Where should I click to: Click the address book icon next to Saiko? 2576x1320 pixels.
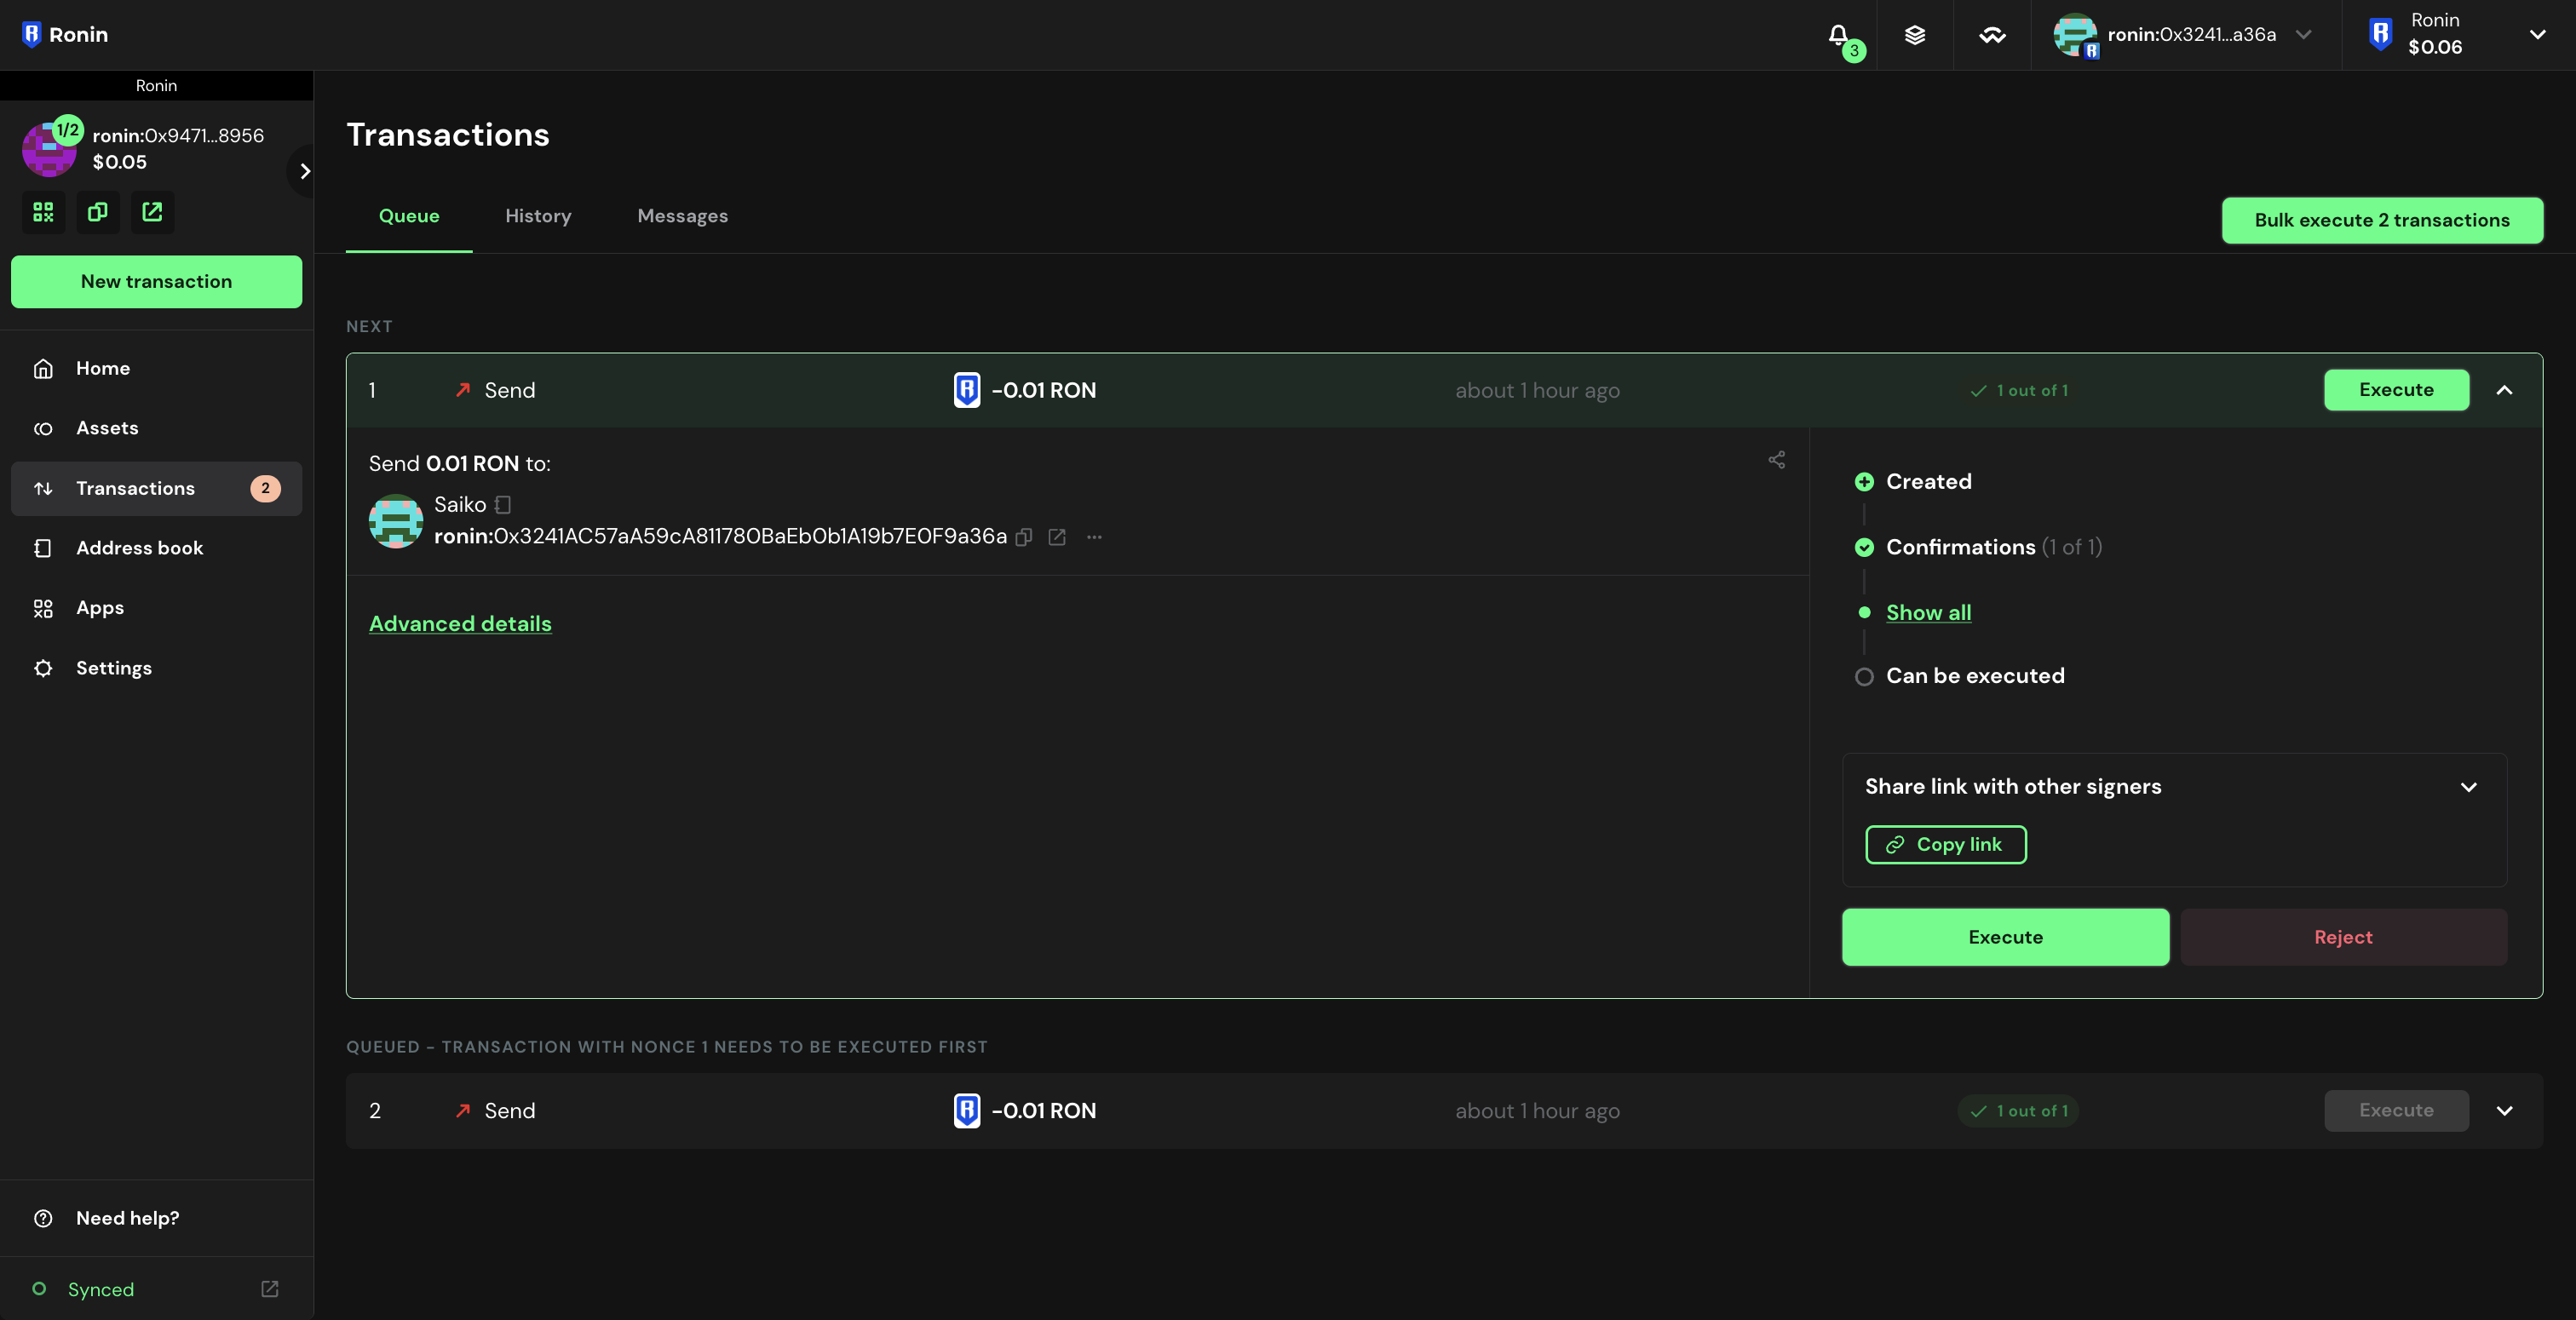click(503, 505)
